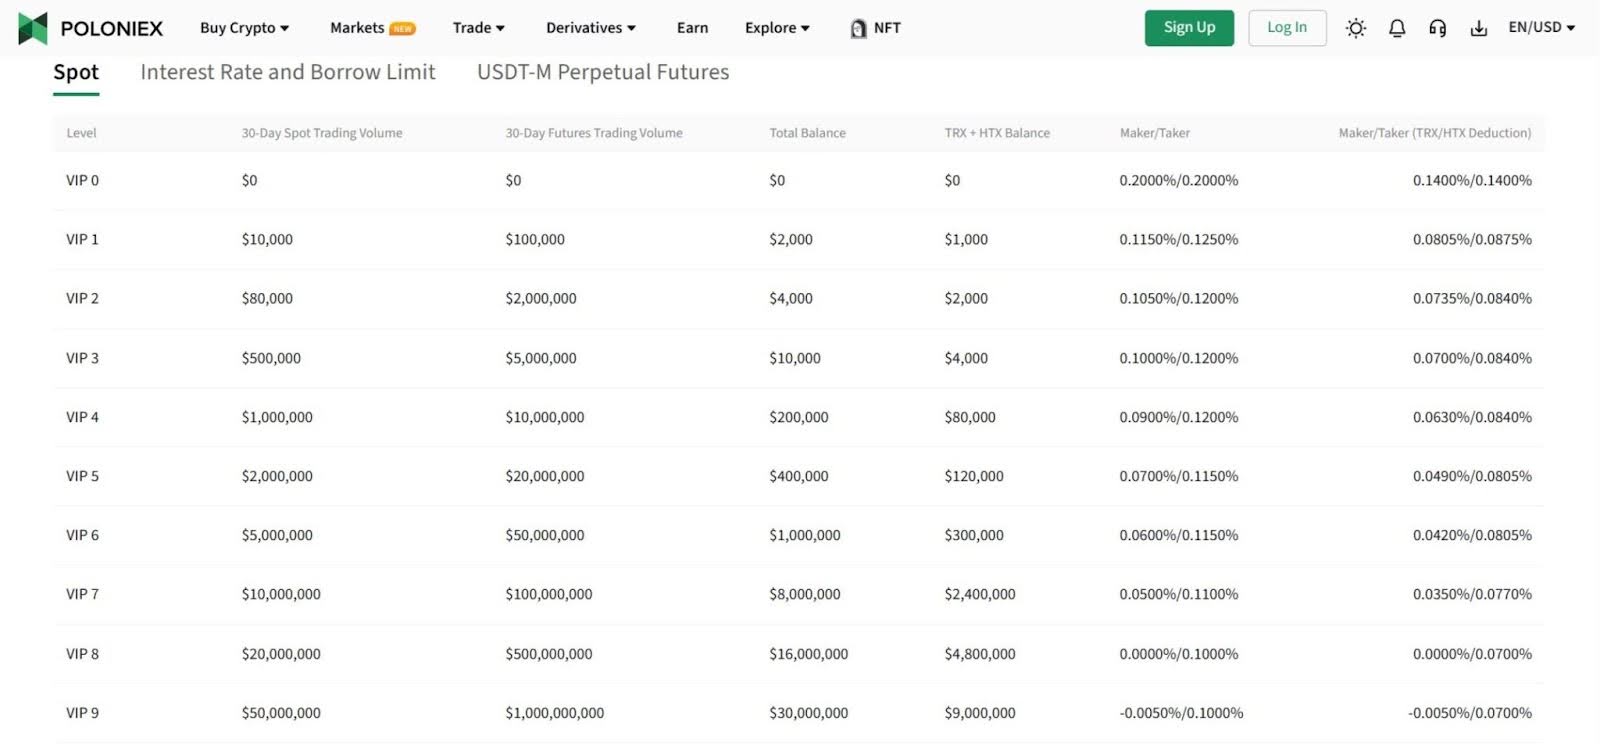Select the Spot tab
The height and width of the screenshot is (744, 1600).
pos(76,72)
